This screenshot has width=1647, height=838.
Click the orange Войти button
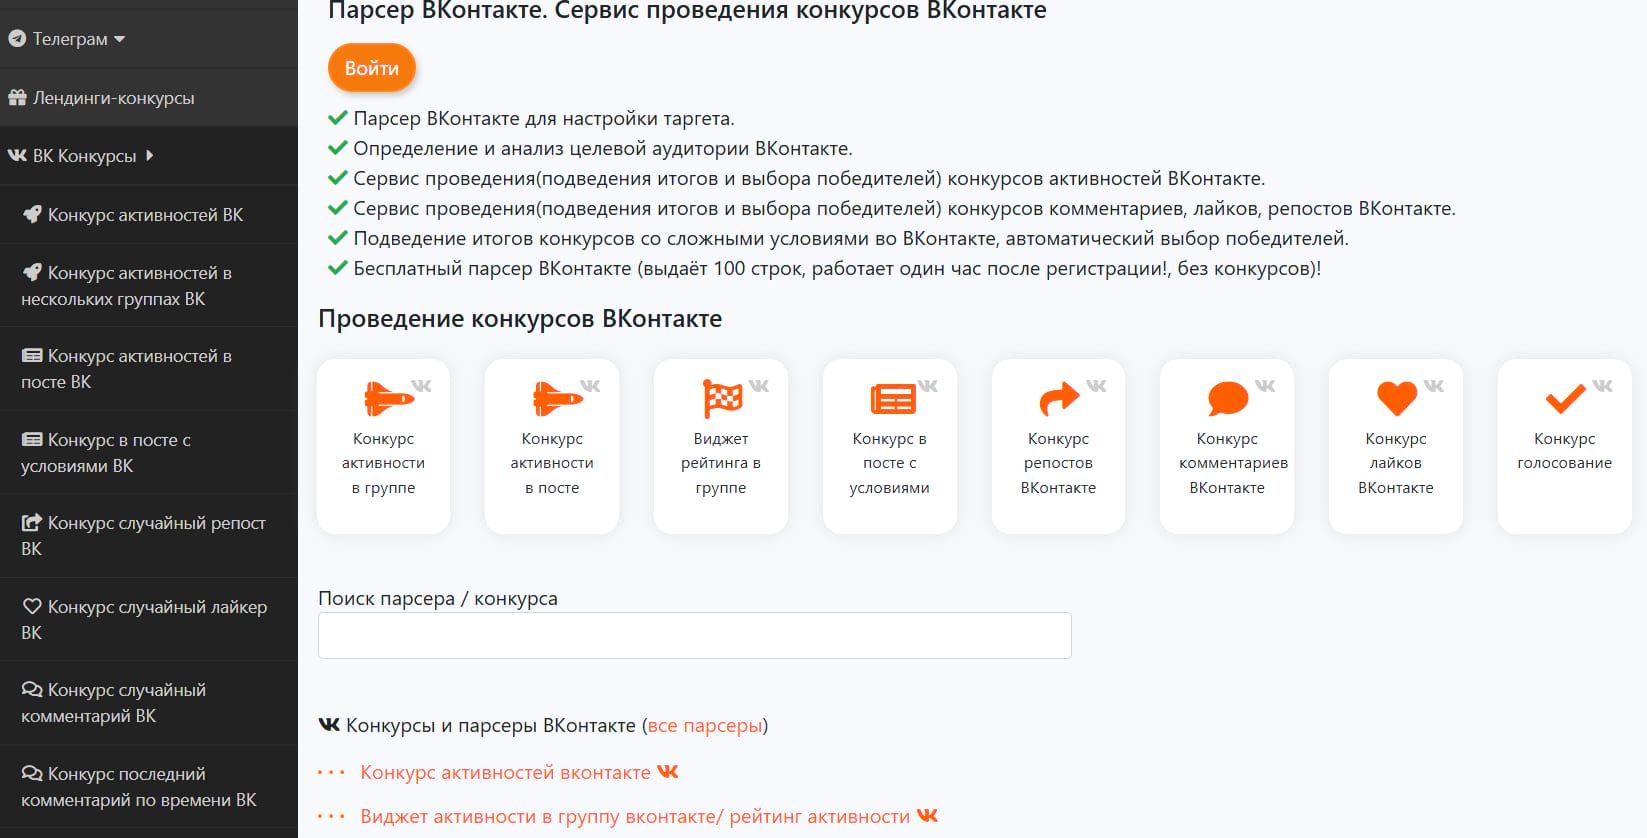click(x=371, y=68)
